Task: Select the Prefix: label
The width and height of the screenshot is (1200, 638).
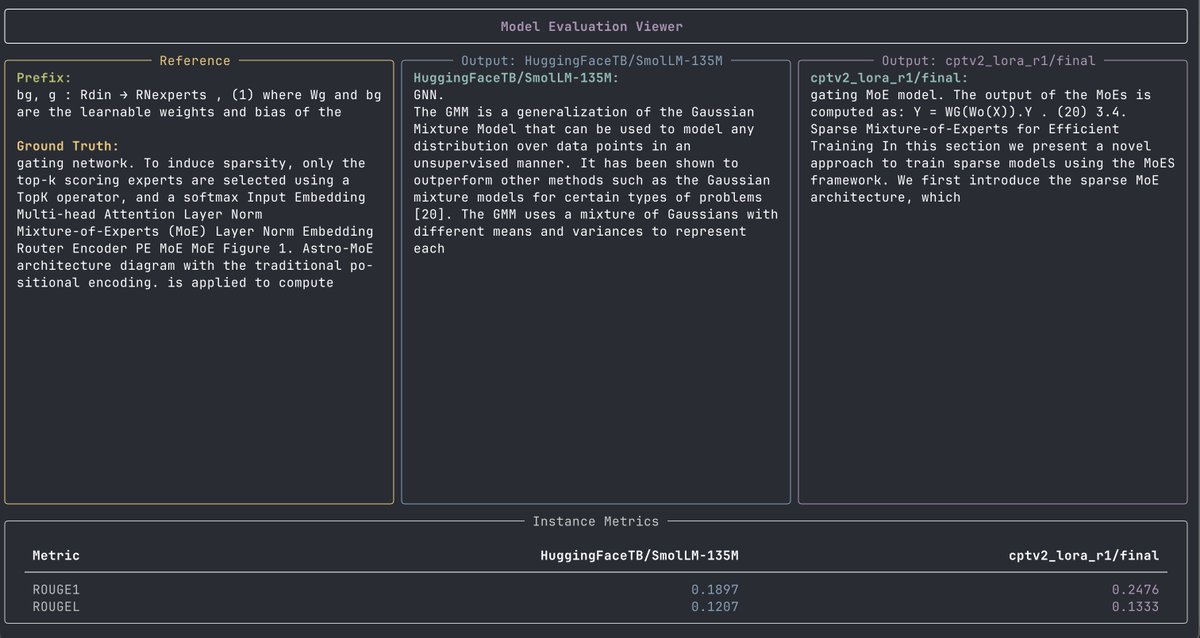Action: point(44,78)
